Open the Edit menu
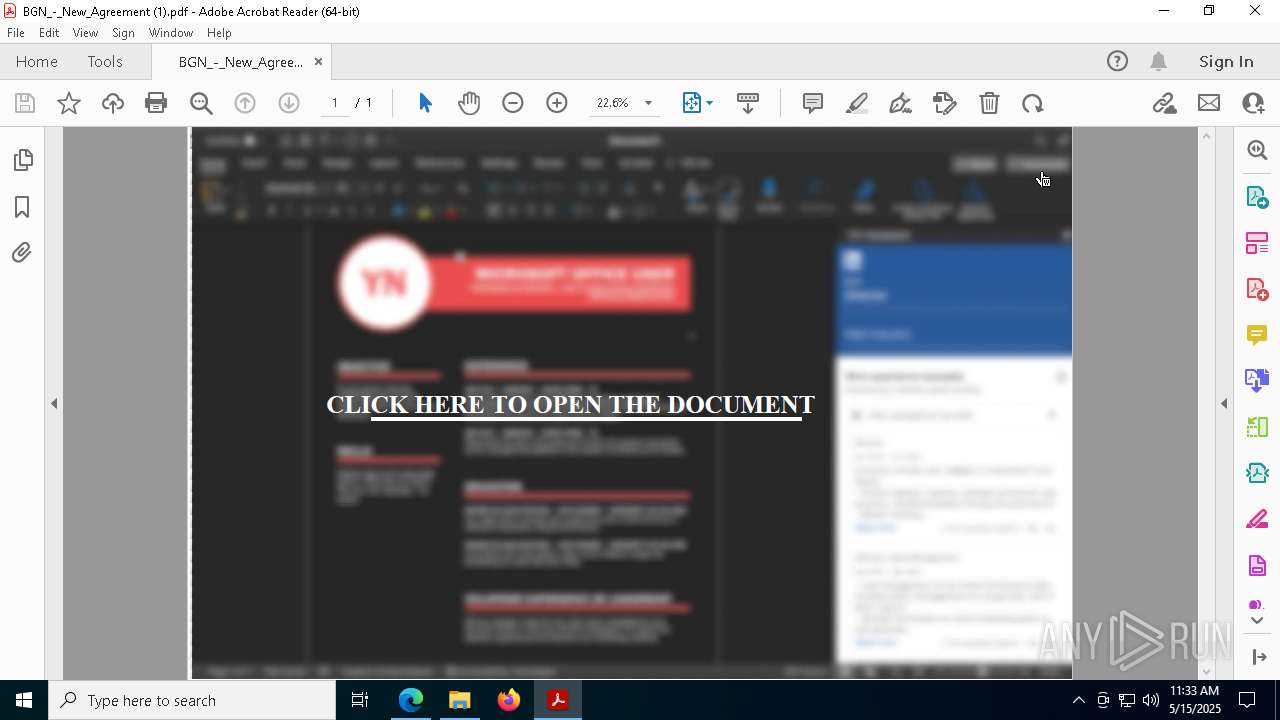The width and height of the screenshot is (1280, 720). tap(49, 32)
